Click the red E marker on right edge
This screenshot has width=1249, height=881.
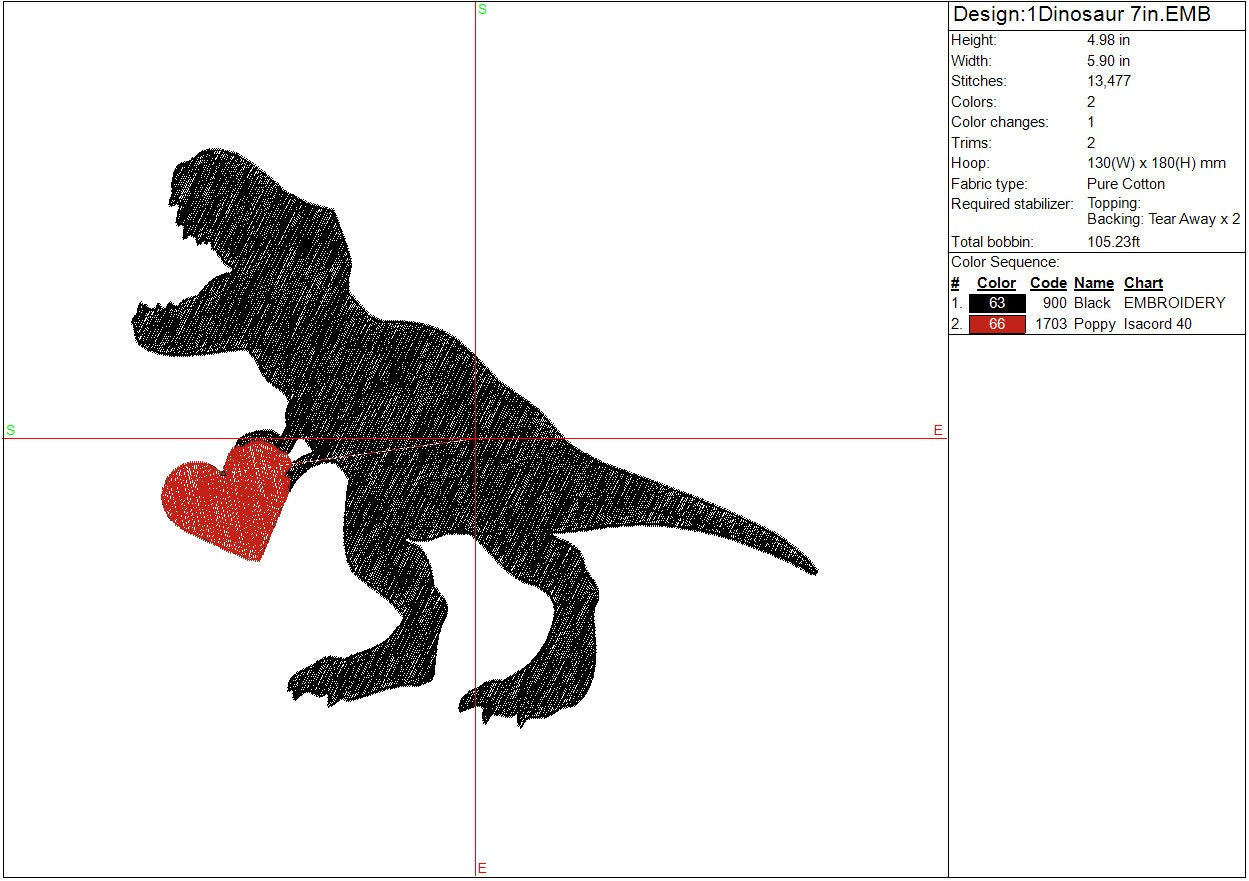(938, 430)
